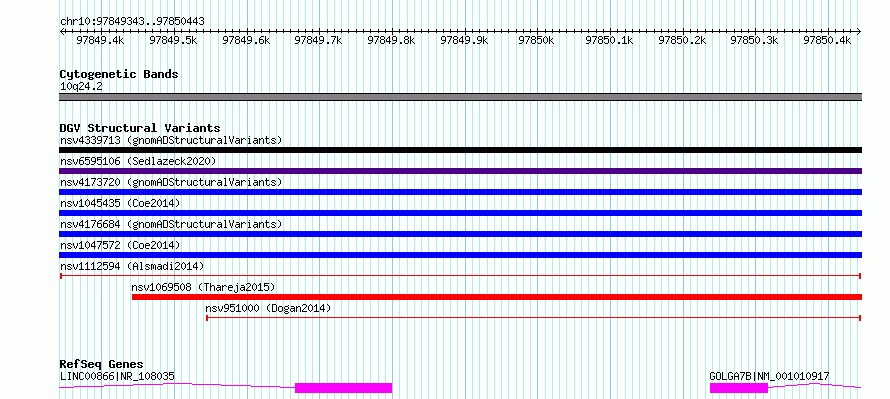The width and height of the screenshot is (890, 399).
Task: Click the nsv4173720 (gnomADStructuralVariants) label
Action: click(x=171, y=182)
